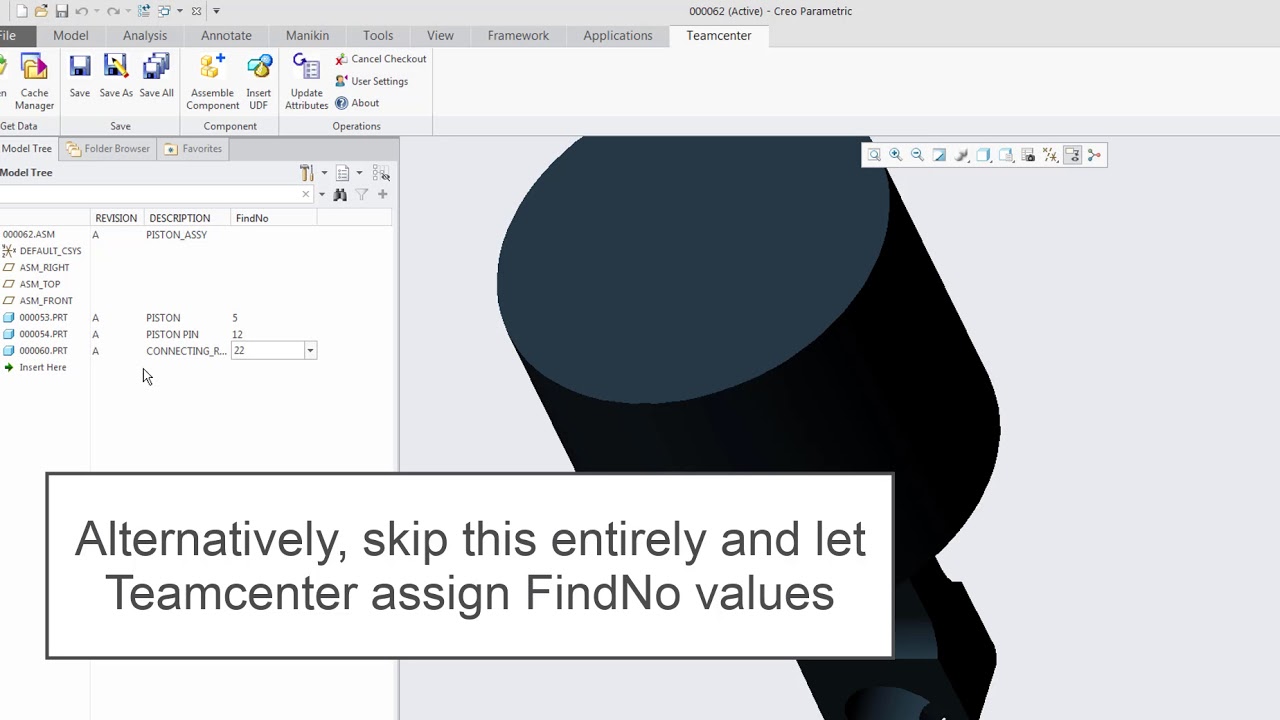Click the Refit view icon in graphics toolbar
Viewport: 1280px width, 720px height.
pos(874,155)
